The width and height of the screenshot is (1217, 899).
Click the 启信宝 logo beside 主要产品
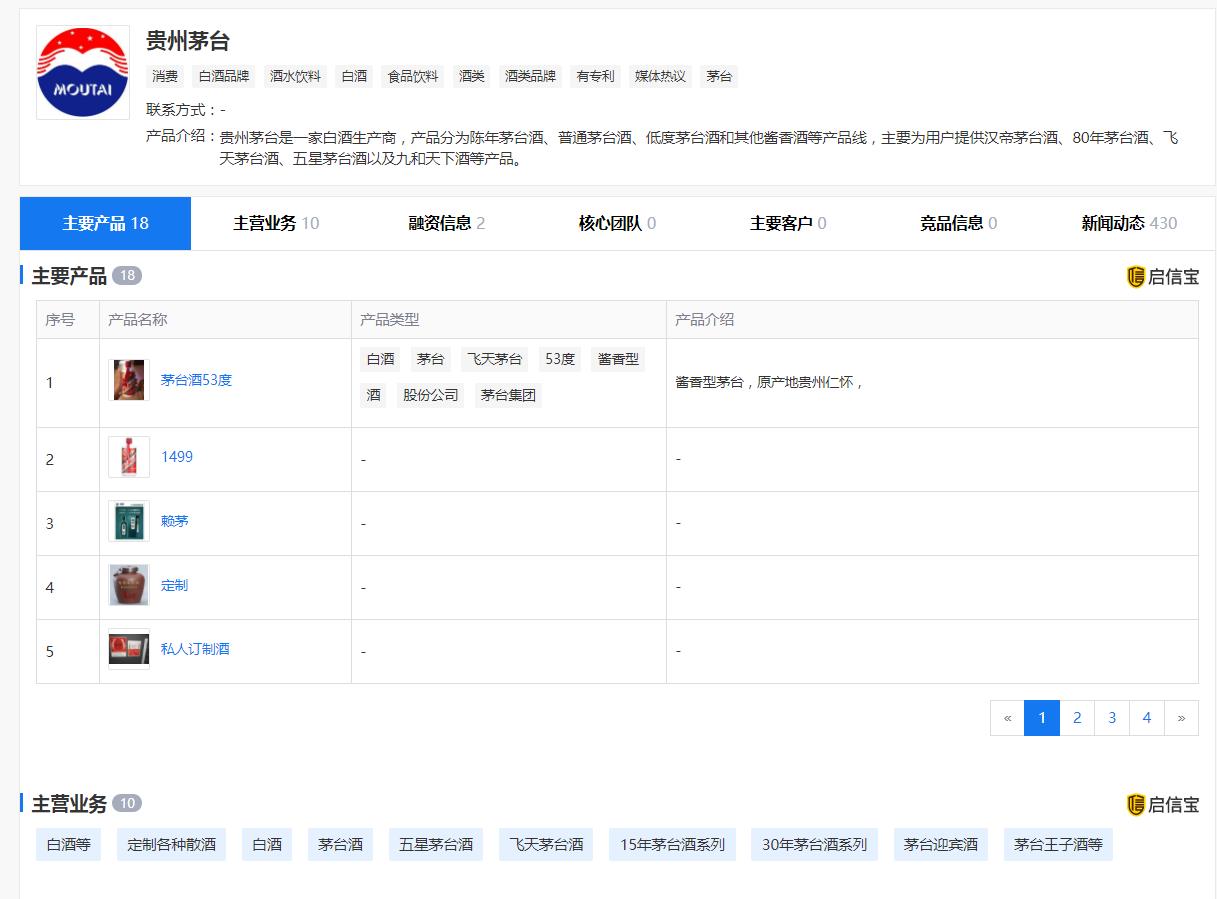click(x=1162, y=277)
